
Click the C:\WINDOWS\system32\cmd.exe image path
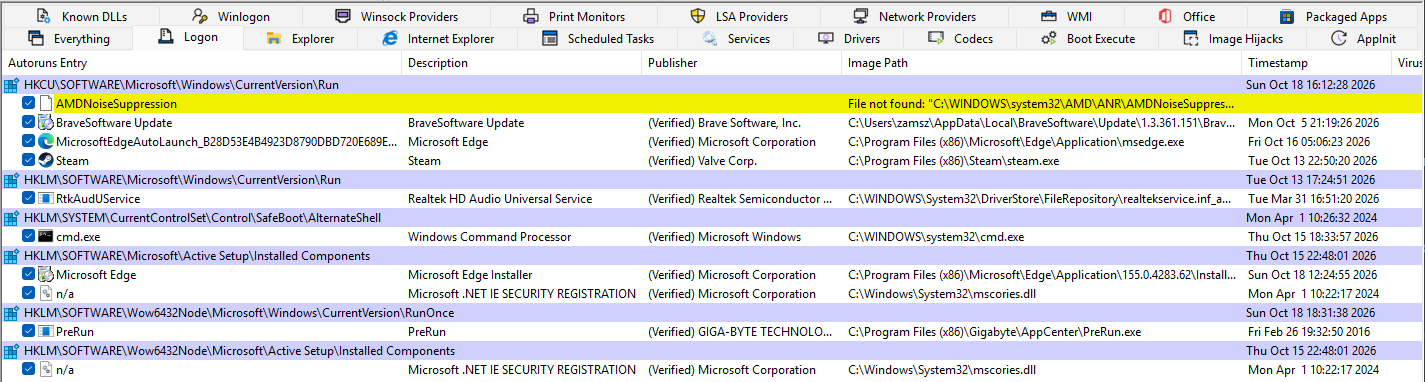click(936, 237)
